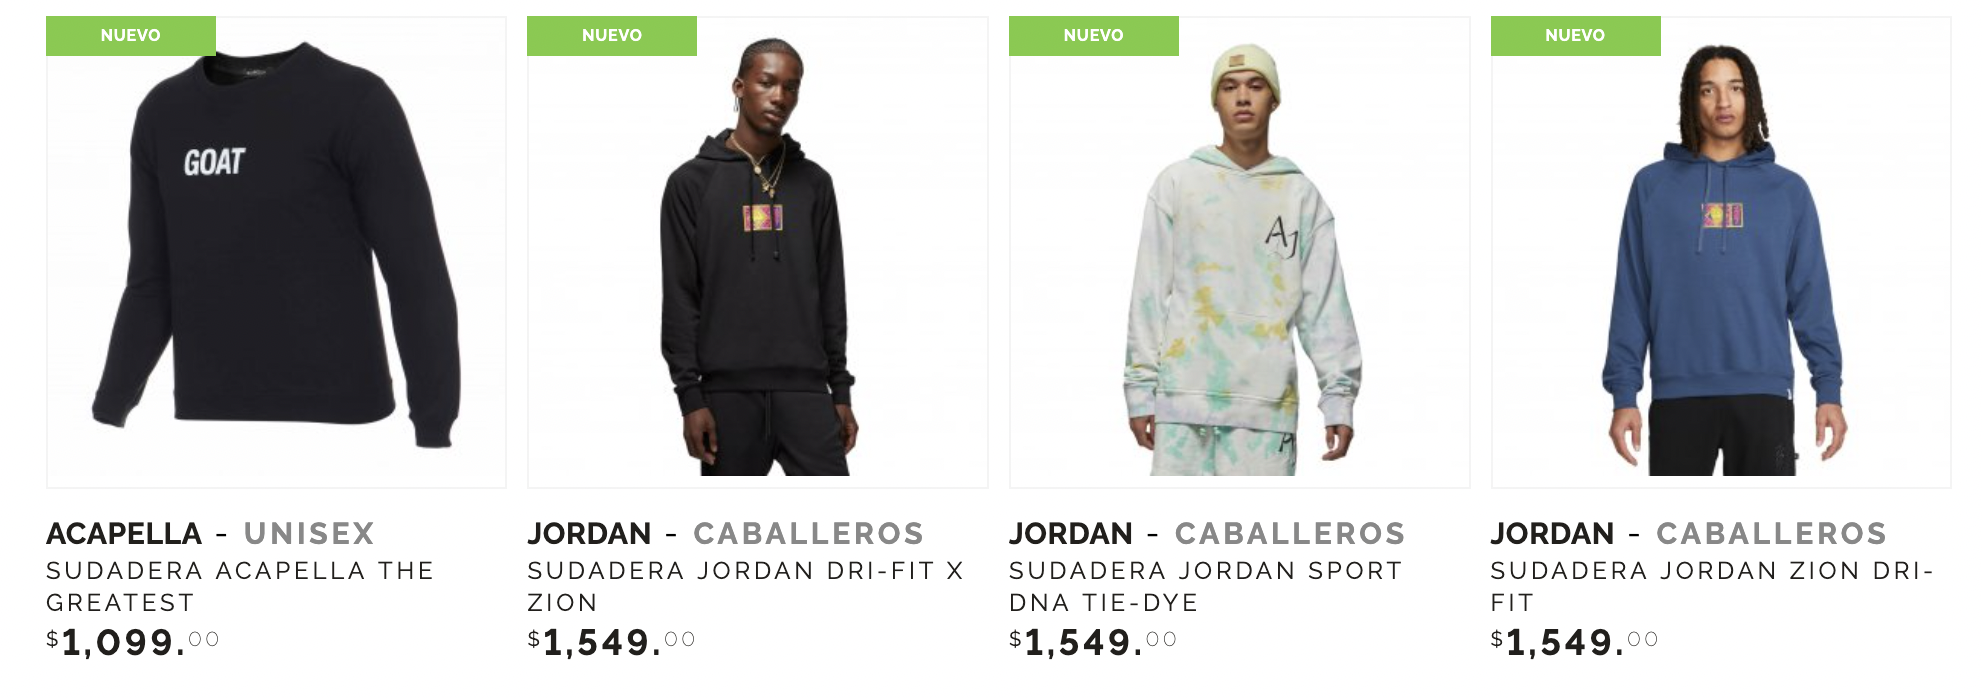Click CABALLEROS label under the blue hoodie
Image resolution: width=1982 pixels, height=698 pixels.
pos(1771,533)
